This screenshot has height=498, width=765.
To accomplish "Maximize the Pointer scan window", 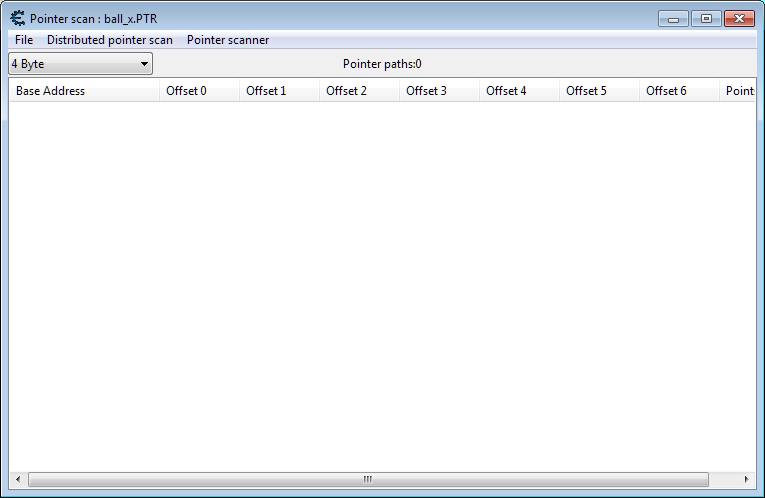I will click(x=706, y=18).
